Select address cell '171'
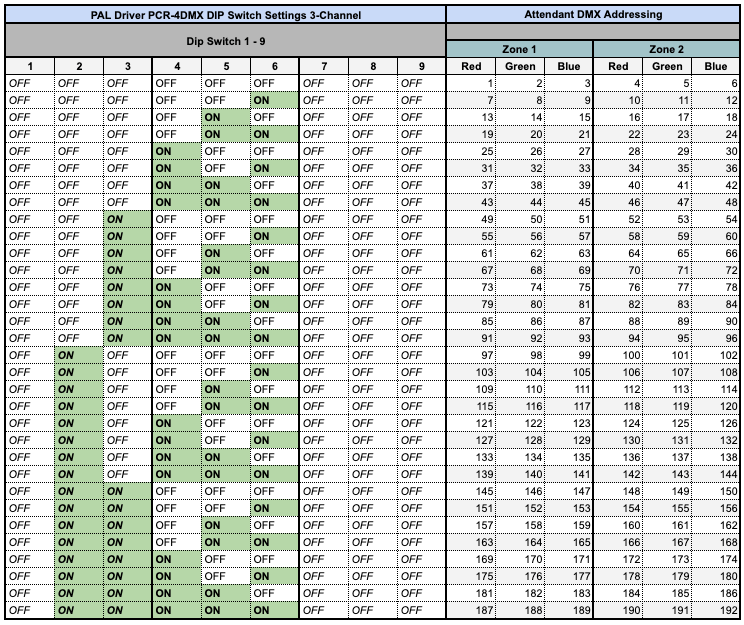This screenshot has height=625, width=744. (569, 560)
